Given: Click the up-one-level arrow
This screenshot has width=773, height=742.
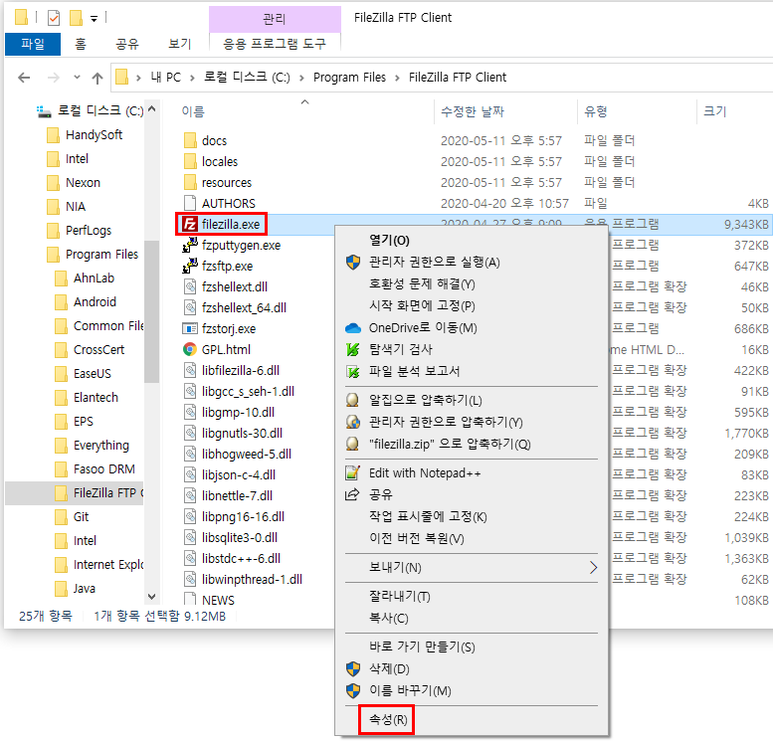Looking at the screenshot, I should click(97, 78).
